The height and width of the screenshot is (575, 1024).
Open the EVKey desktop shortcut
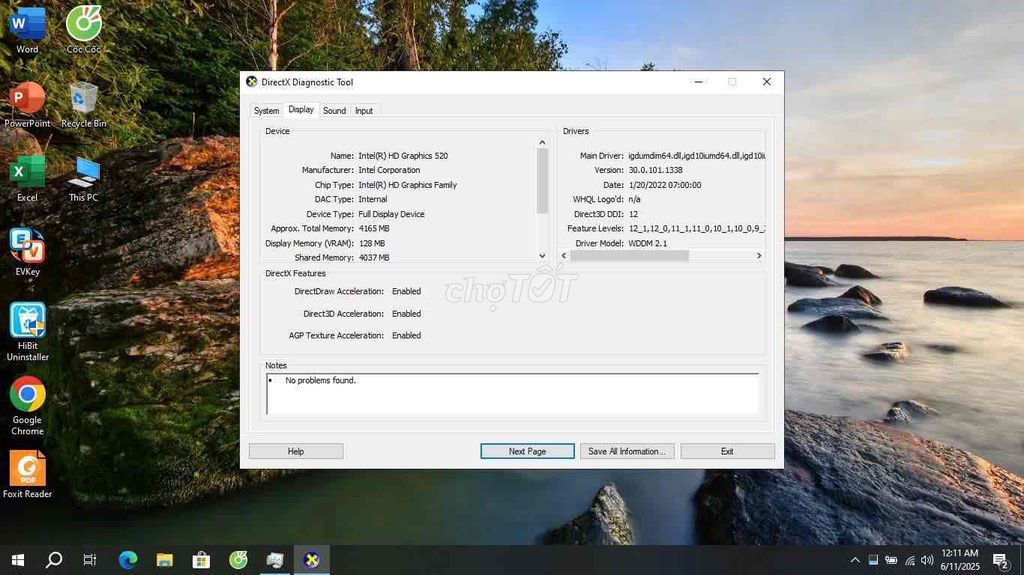27,252
